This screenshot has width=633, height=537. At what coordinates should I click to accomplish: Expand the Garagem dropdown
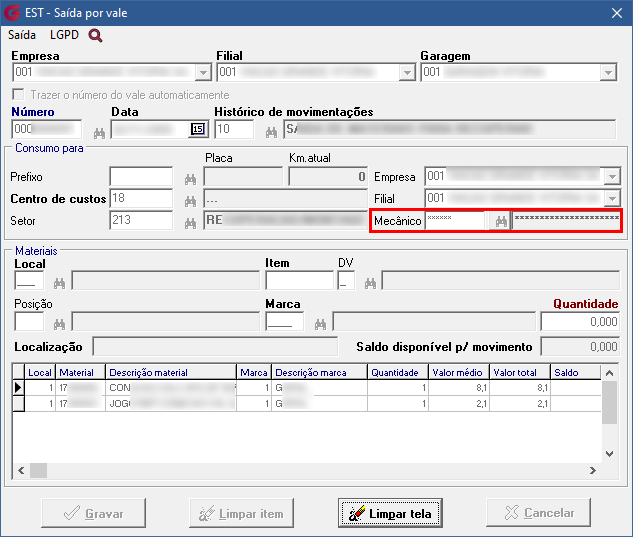[x=608, y=73]
